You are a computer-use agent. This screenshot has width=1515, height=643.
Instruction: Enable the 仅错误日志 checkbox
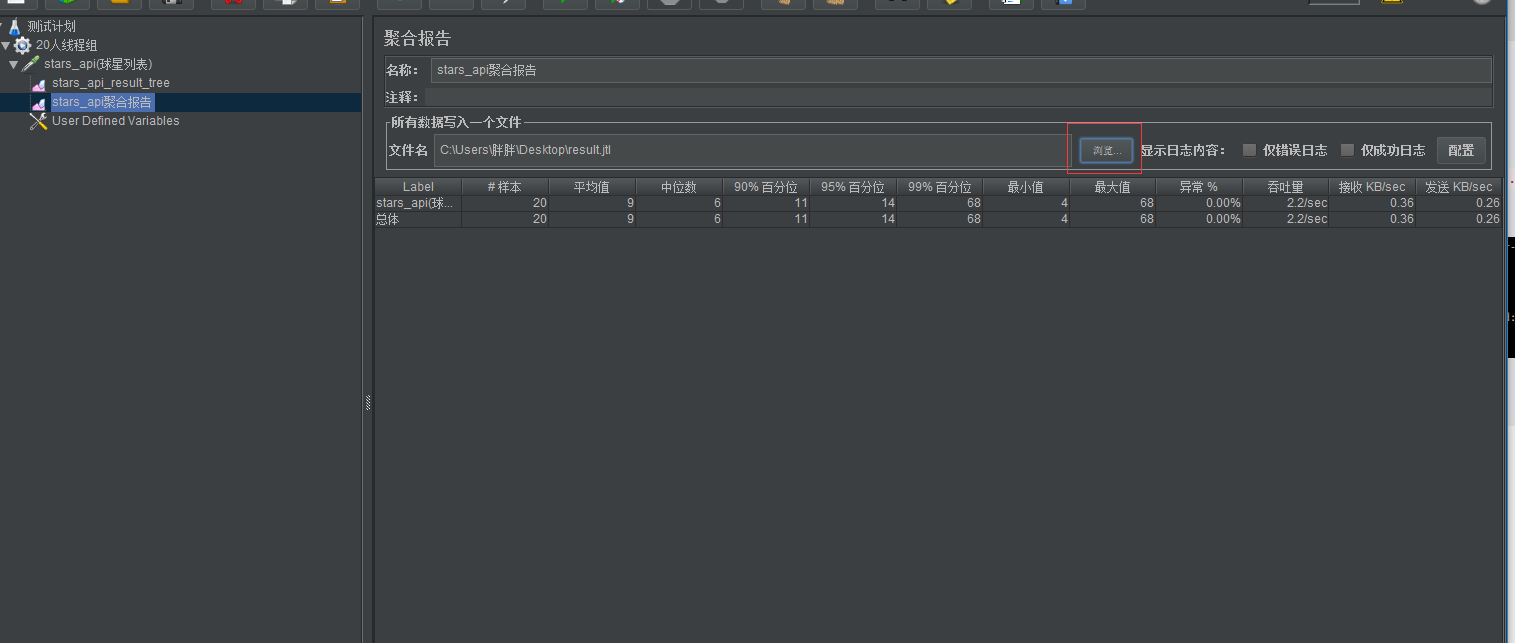pos(1249,149)
